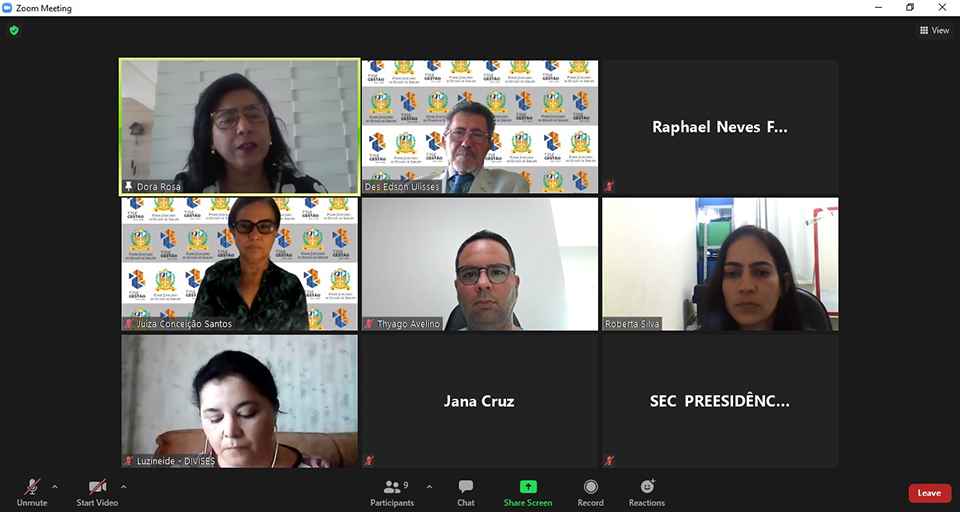Image resolution: width=960 pixels, height=512 pixels.
Task: Click the Zoom logo in the title bar
Action: pyautogui.click(x=7, y=8)
